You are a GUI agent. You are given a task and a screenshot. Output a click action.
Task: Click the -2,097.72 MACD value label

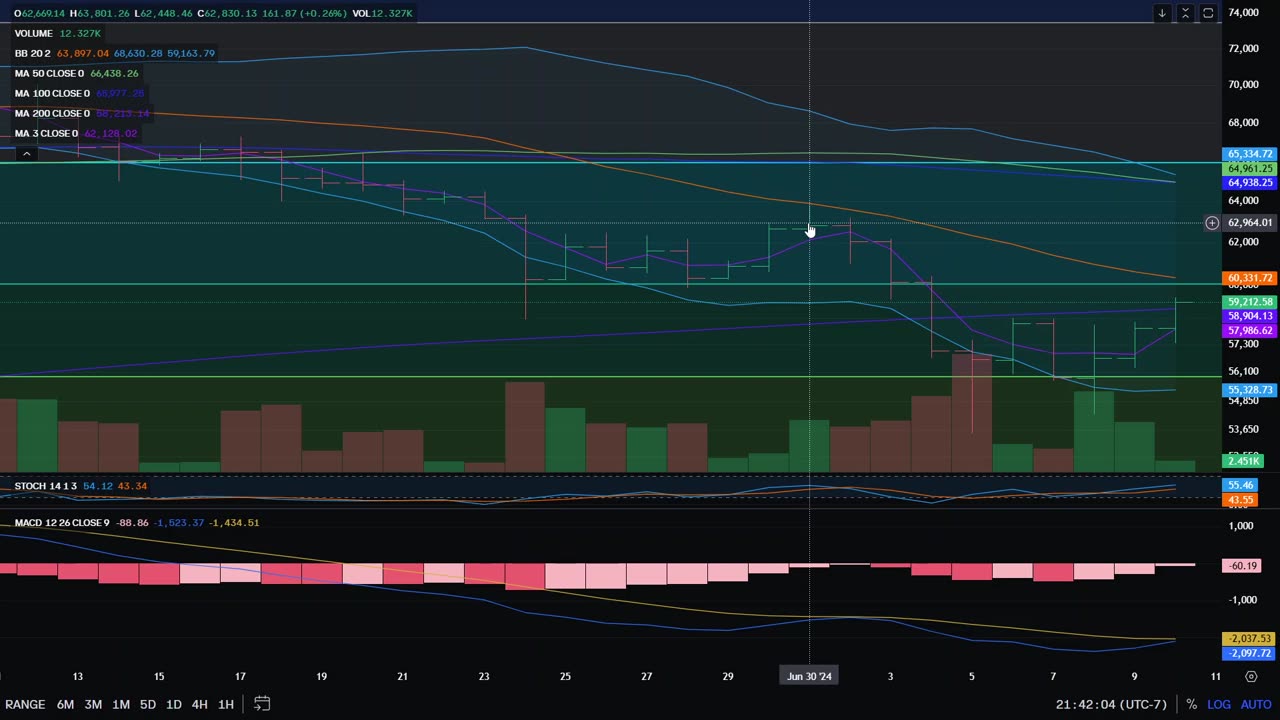pyautogui.click(x=1250, y=653)
